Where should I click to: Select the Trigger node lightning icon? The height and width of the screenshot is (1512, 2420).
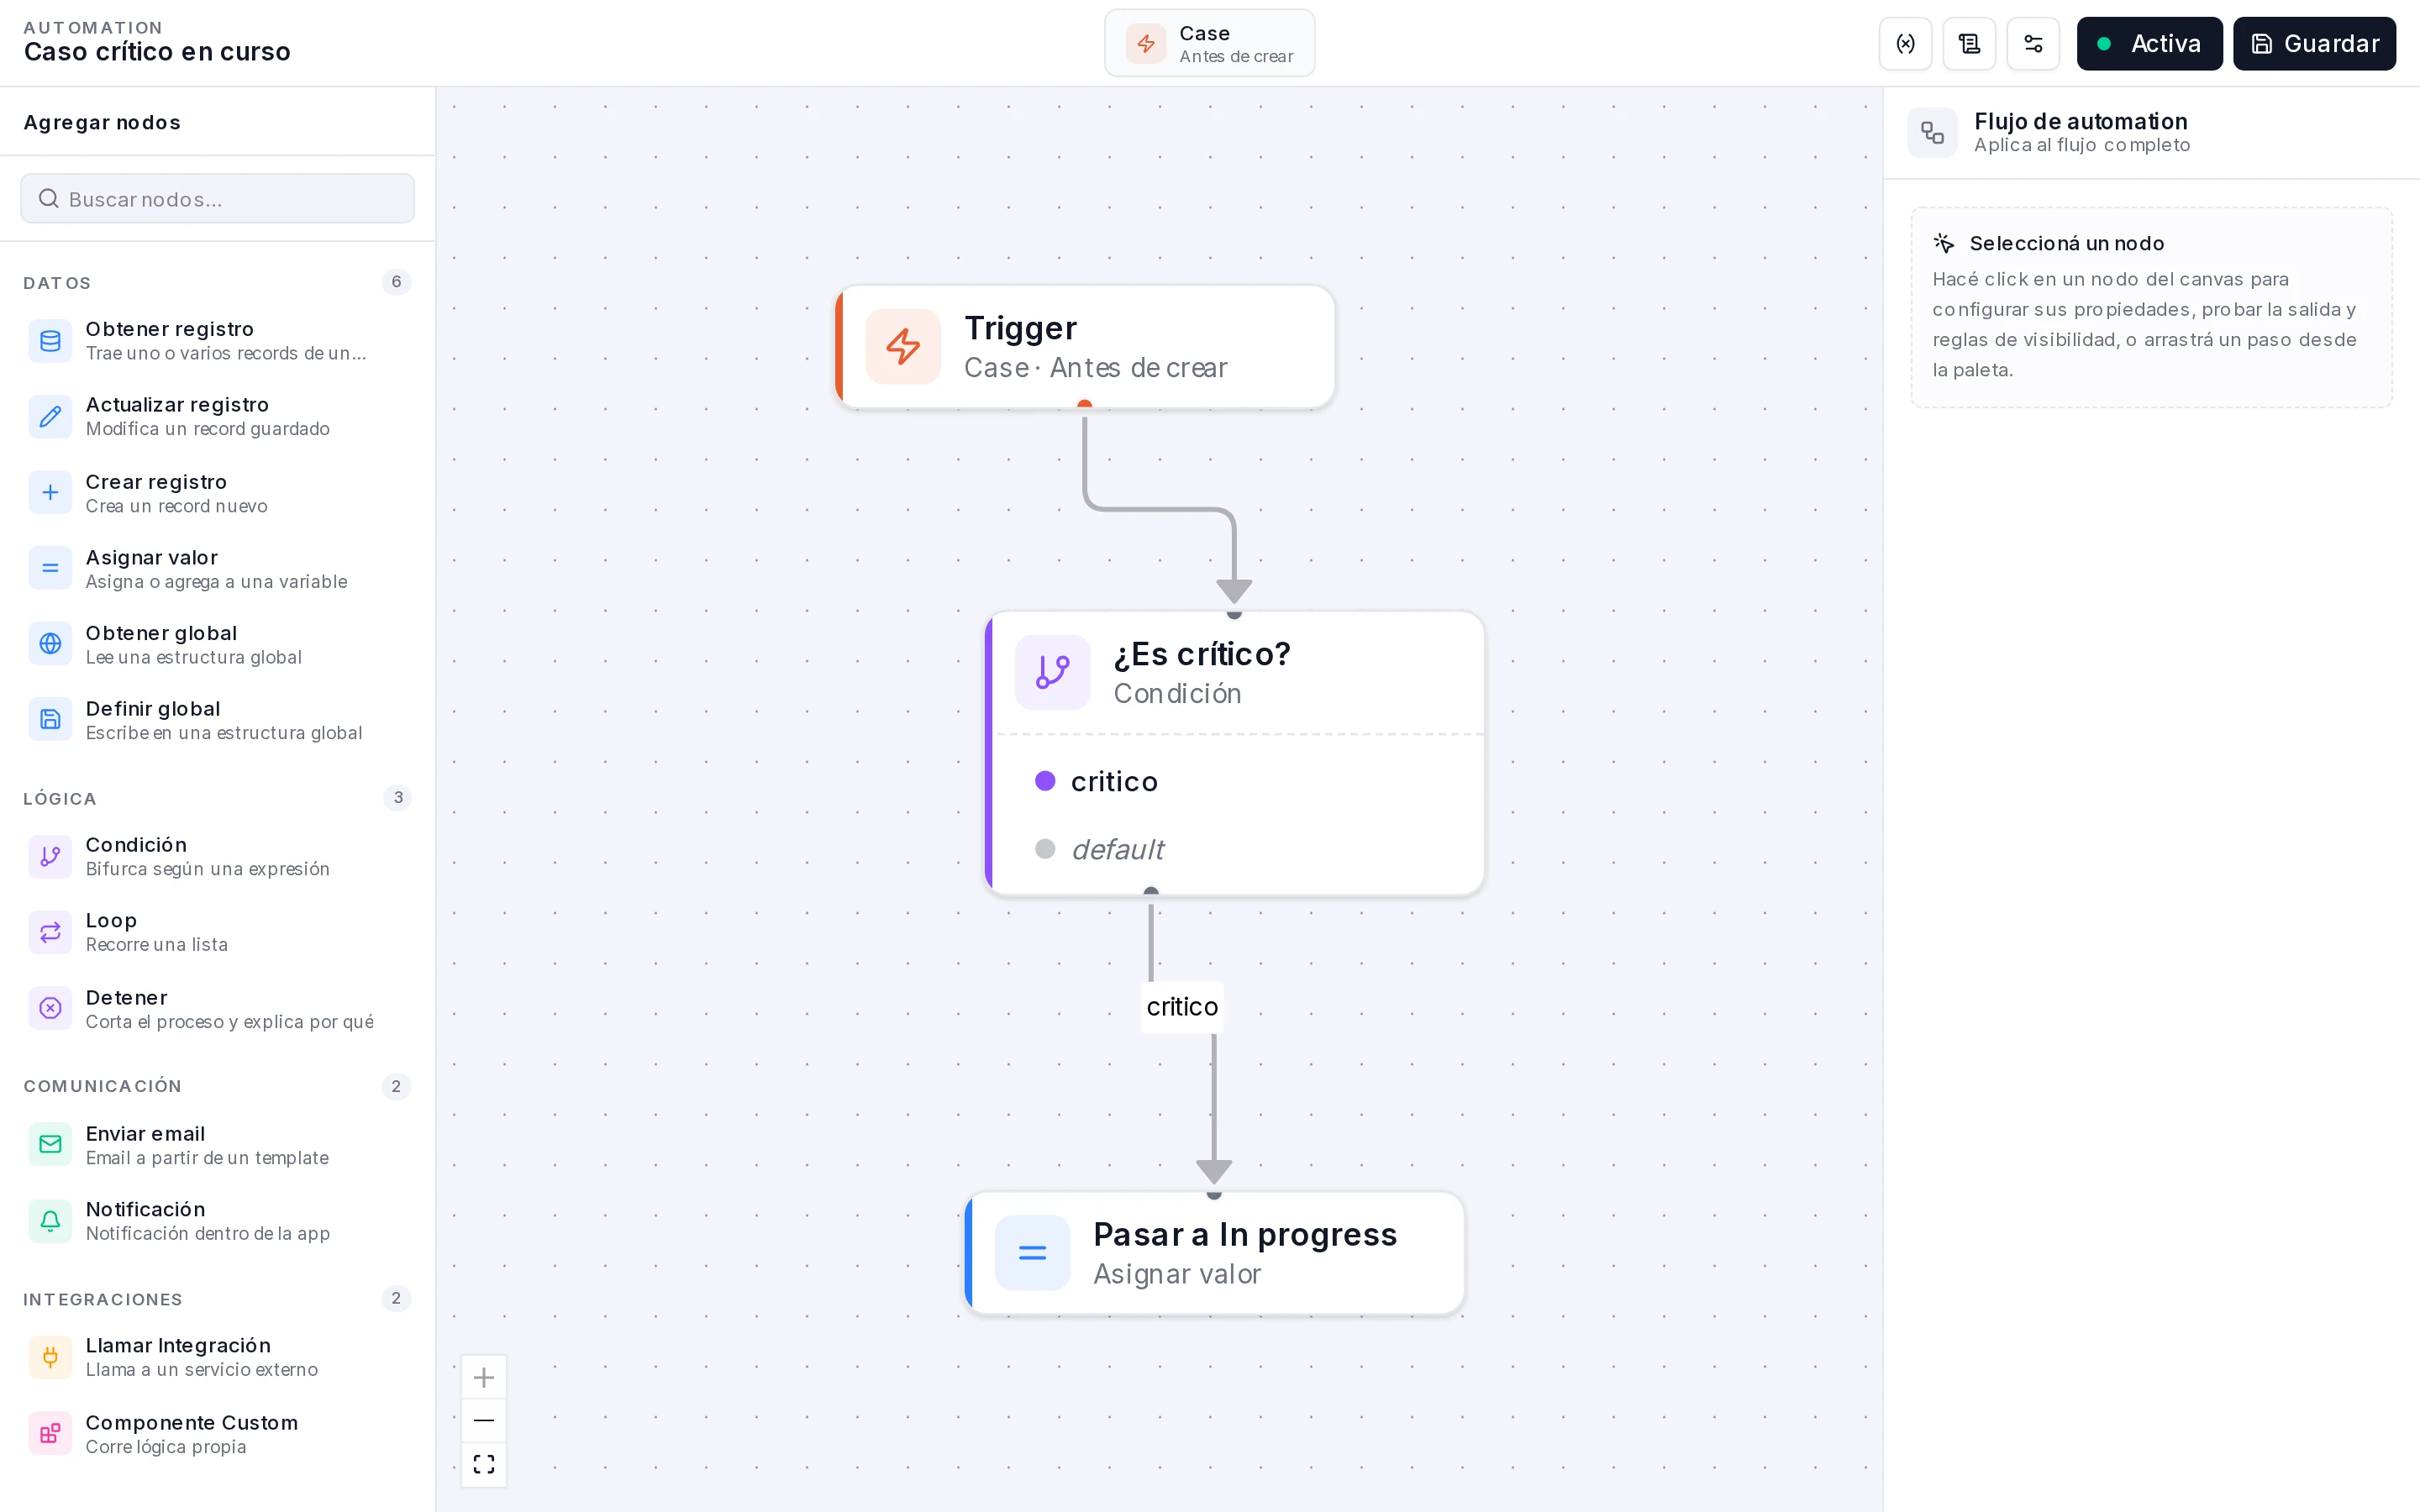pos(903,347)
